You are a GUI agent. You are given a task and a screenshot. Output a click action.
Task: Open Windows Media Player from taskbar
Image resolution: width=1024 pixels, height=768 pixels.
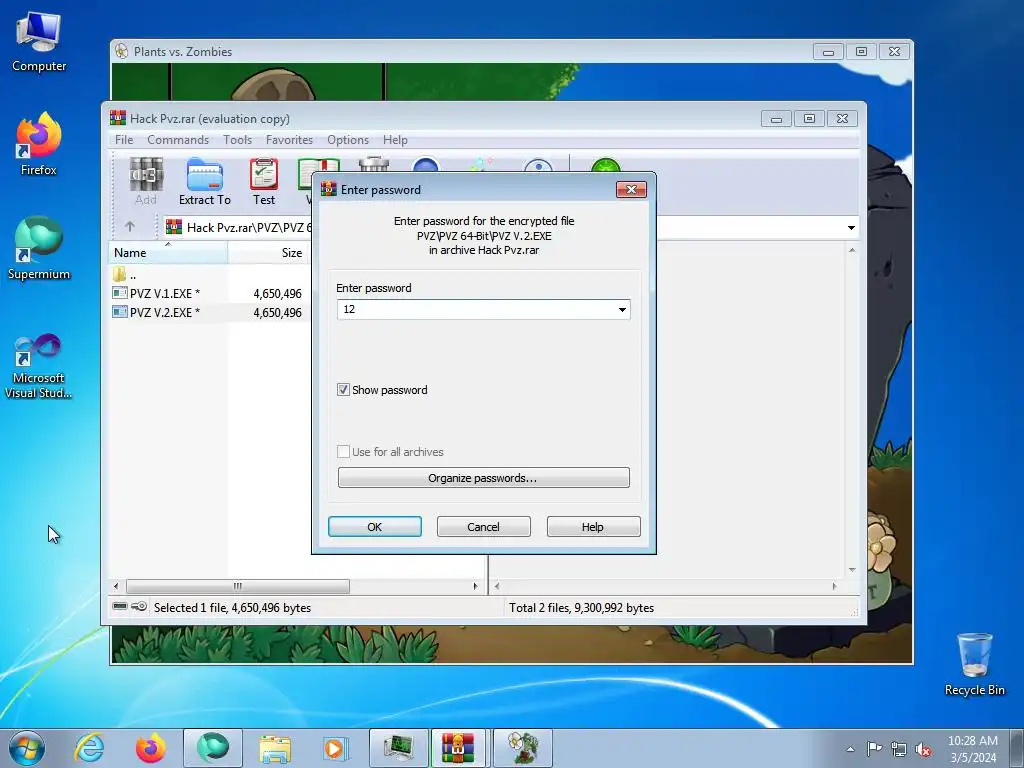[337, 748]
